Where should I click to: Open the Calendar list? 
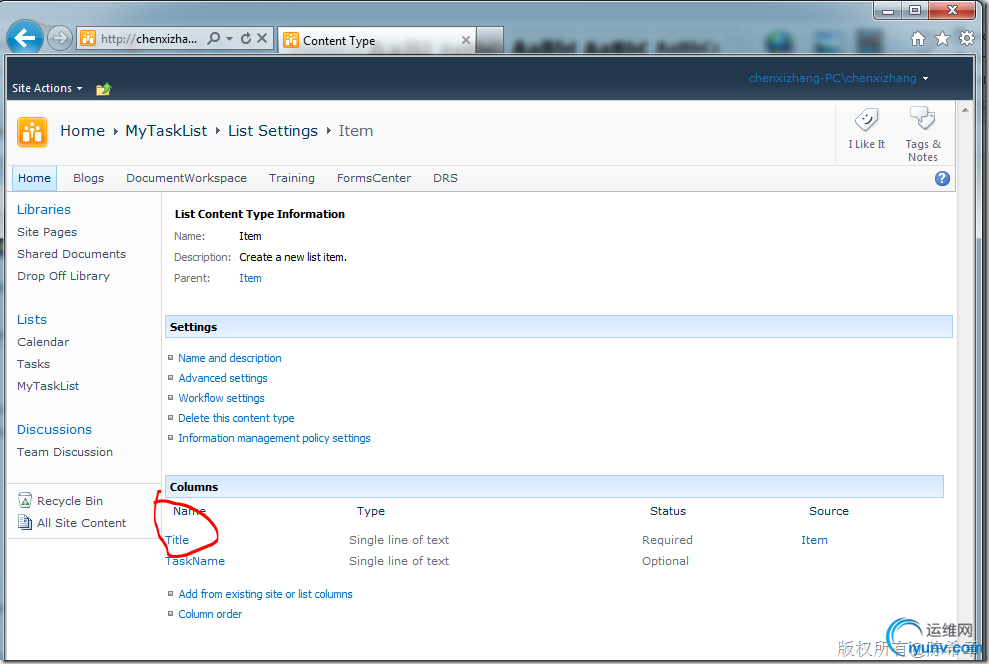pos(43,342)
